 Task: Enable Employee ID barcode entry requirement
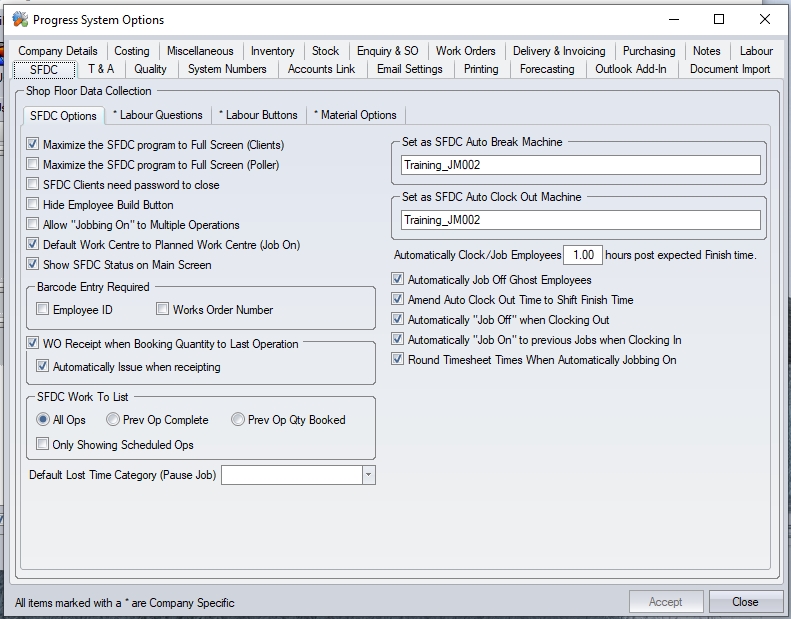43,310
